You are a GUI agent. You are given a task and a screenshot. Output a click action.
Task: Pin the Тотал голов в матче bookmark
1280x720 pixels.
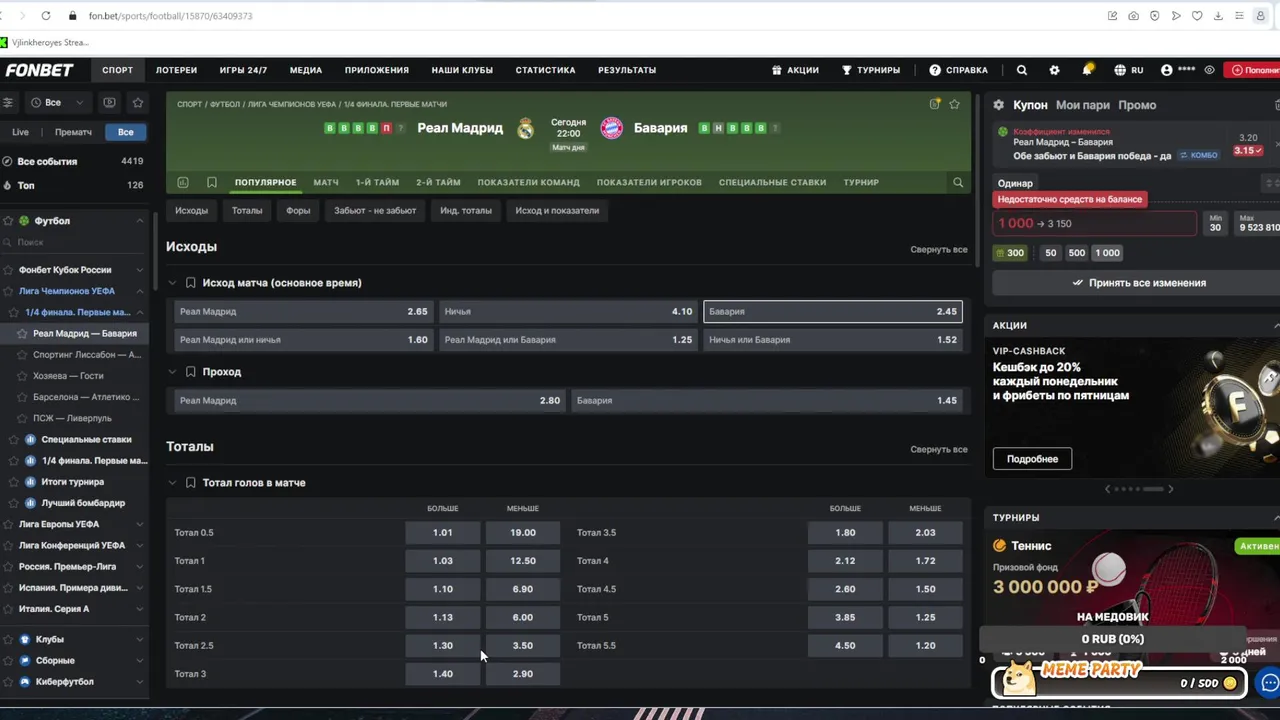(x=190, y=483)
